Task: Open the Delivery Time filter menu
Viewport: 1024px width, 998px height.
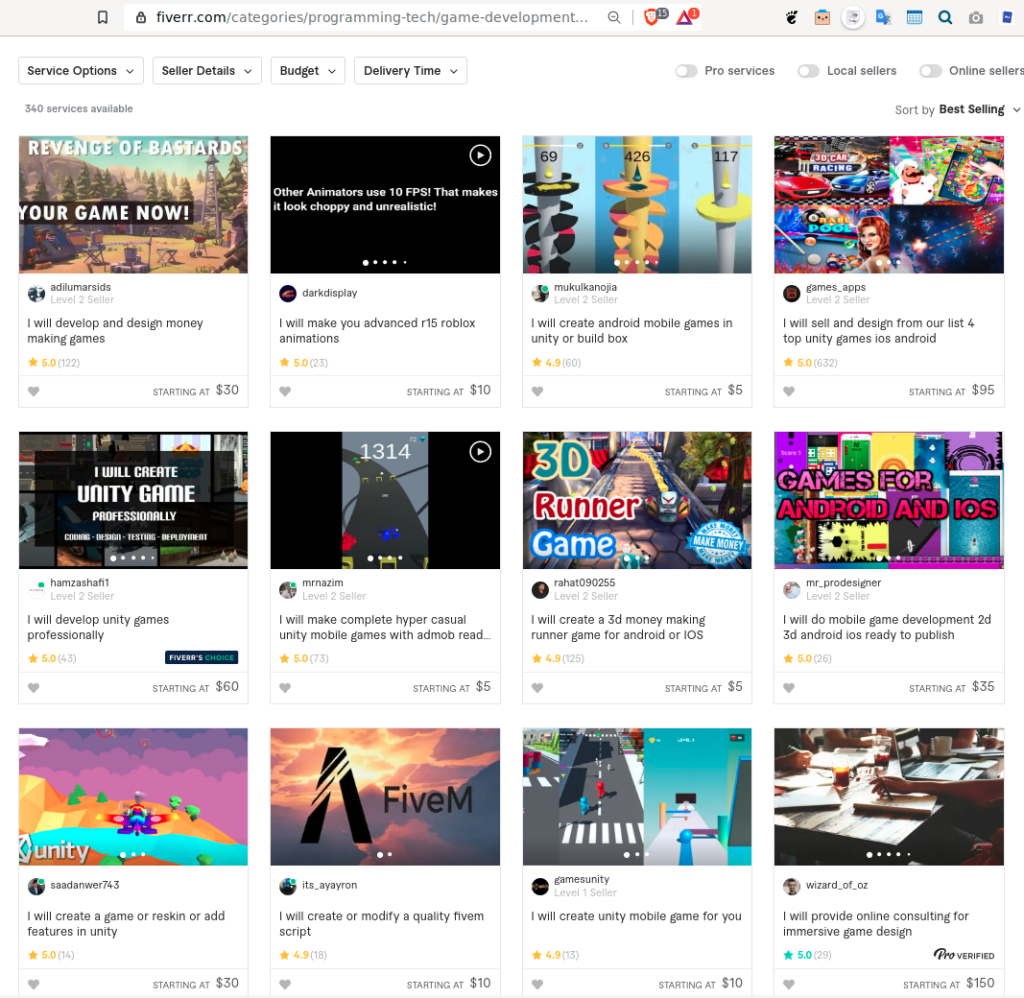Action: [x=410, y=71]
